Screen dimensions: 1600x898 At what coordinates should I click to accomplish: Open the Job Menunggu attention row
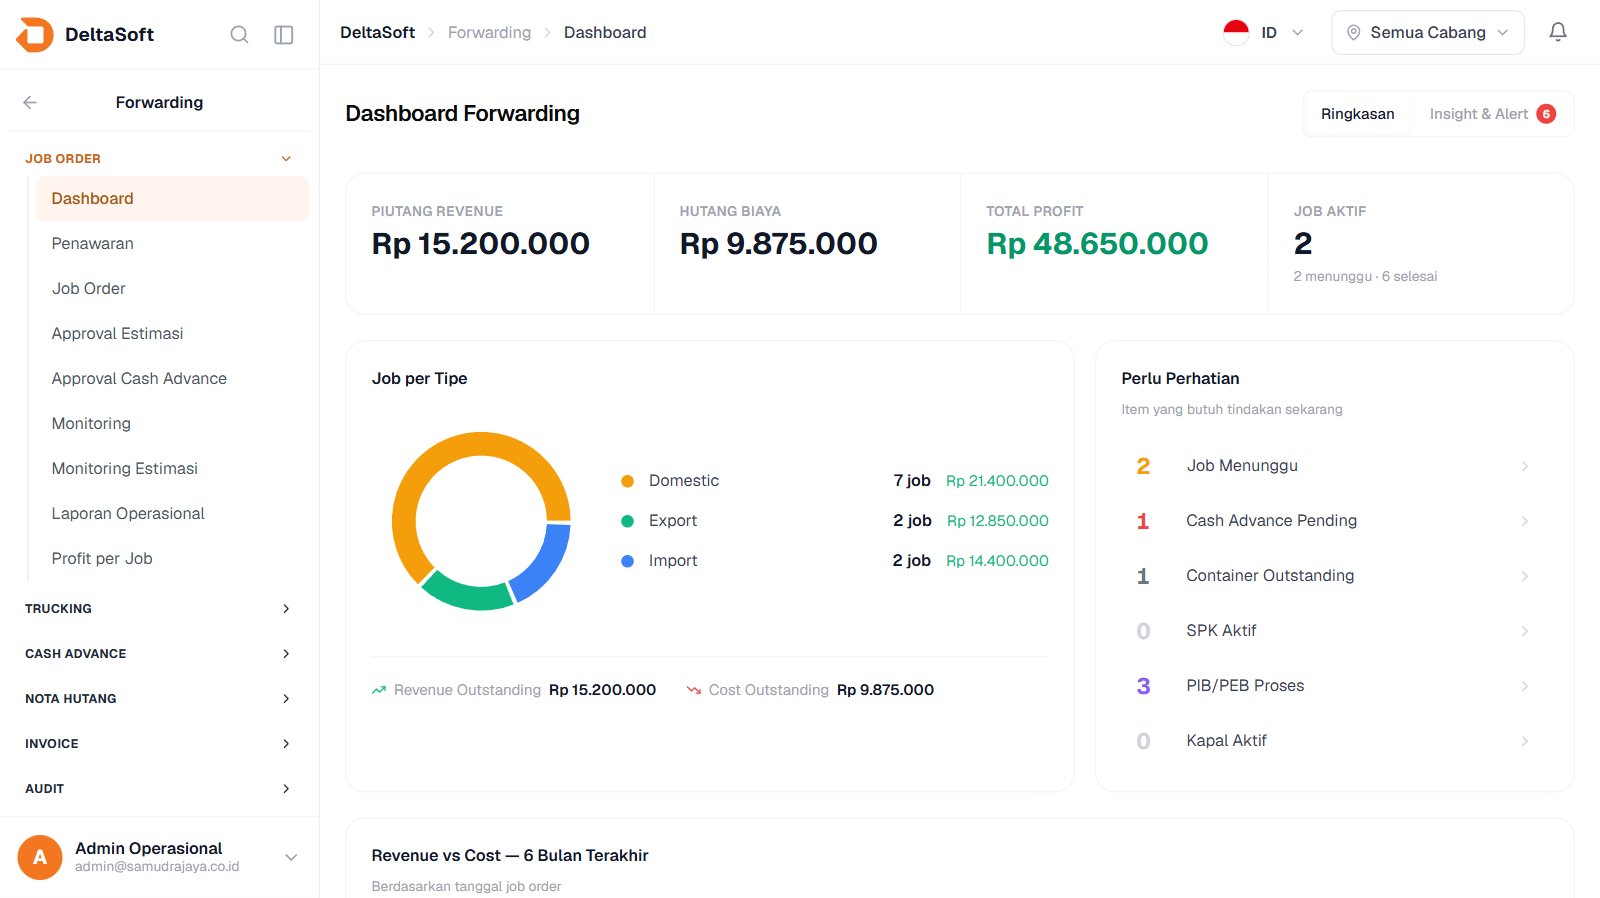(1334, 466)
